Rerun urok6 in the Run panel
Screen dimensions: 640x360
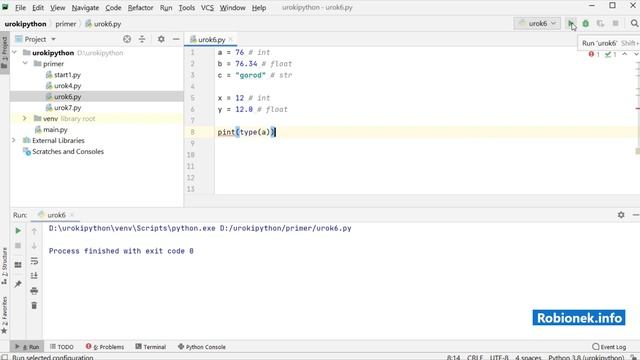tap(18, 231)
